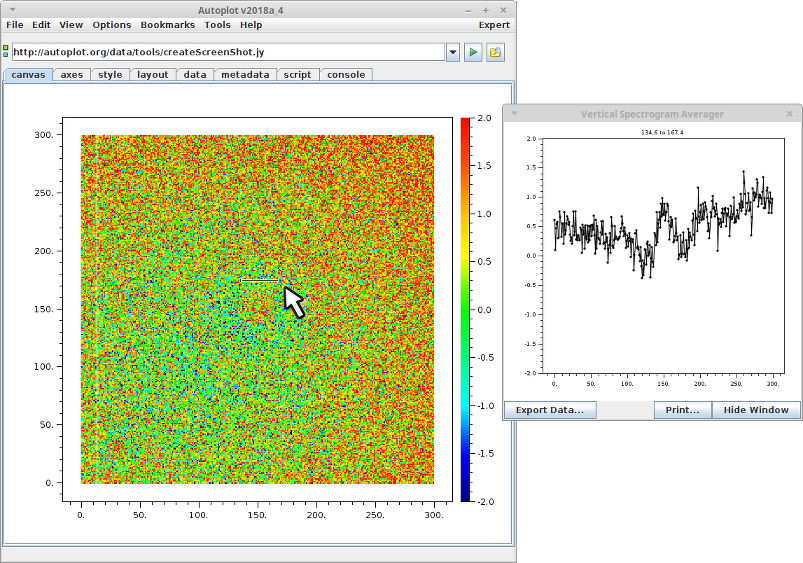The height and width of the screenshot is (563, 803).
Task: Open the Vertical Spectrogram Averager window menu triangle
Action: tap(515, 114)
